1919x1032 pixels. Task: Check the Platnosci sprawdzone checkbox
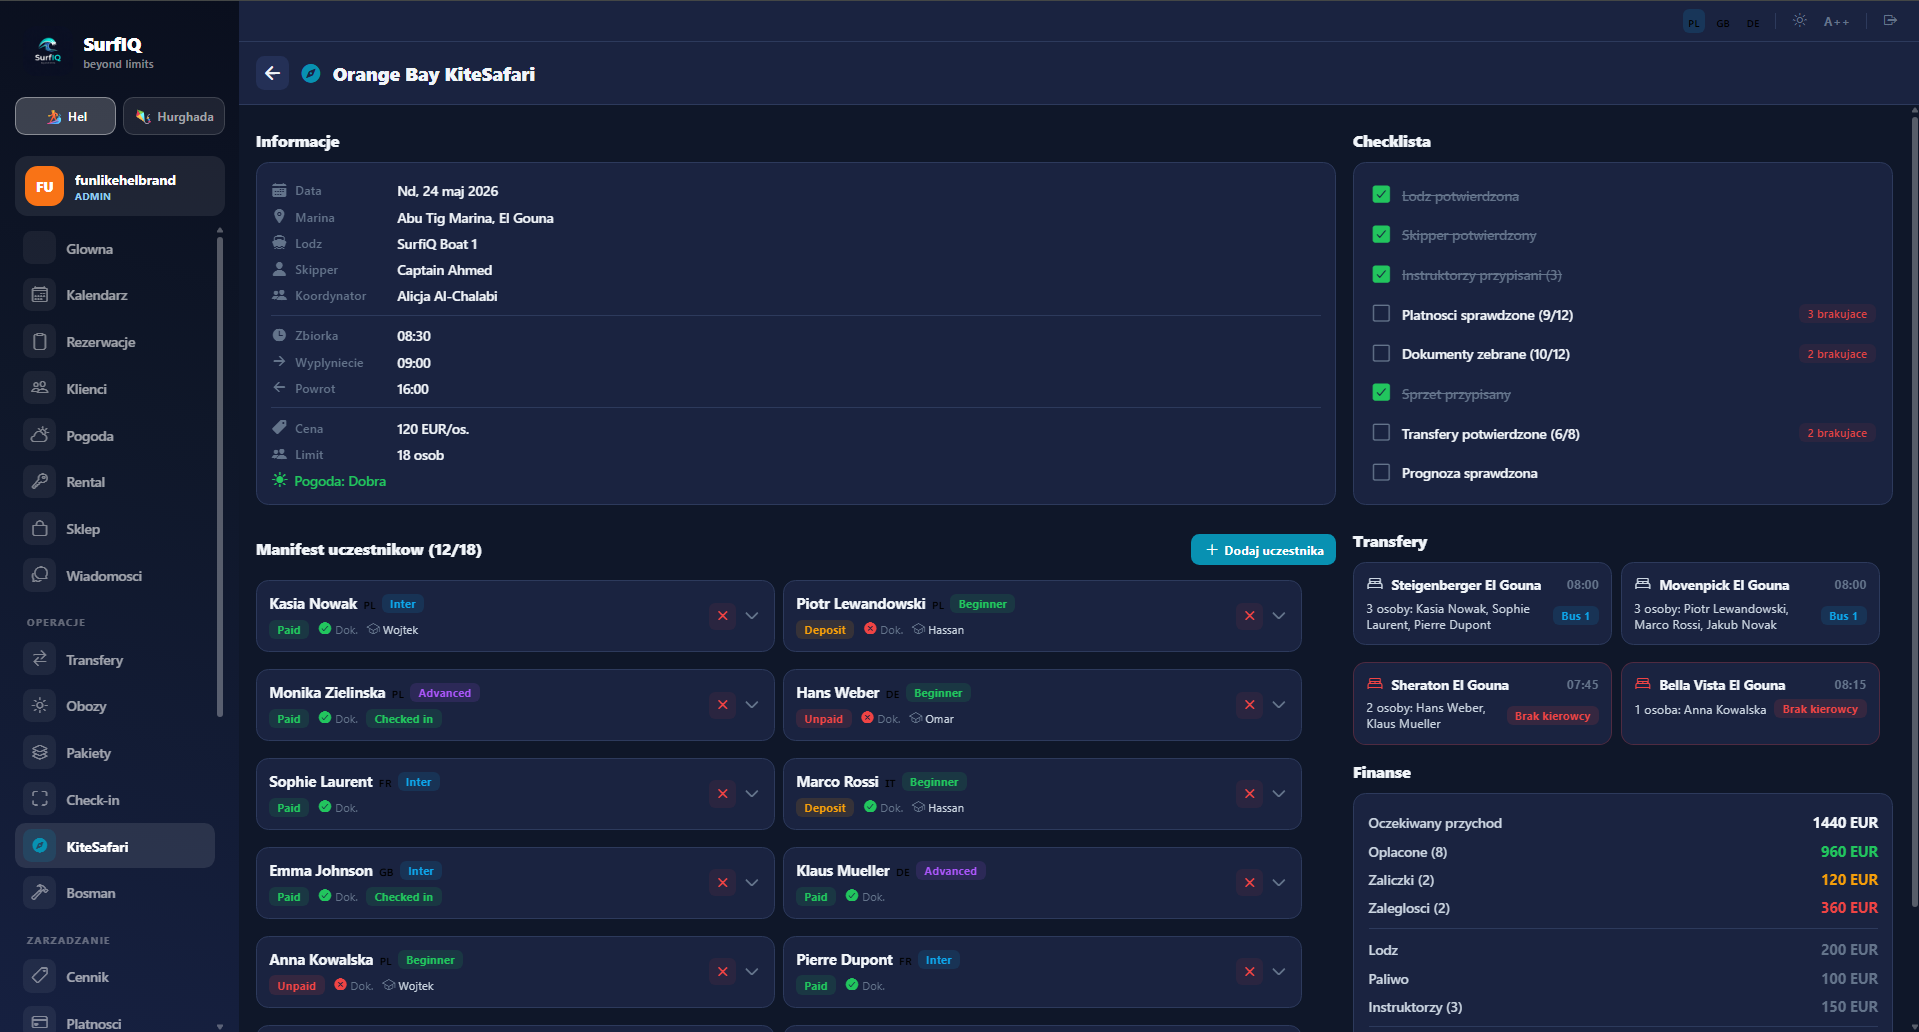[1381, 314]
